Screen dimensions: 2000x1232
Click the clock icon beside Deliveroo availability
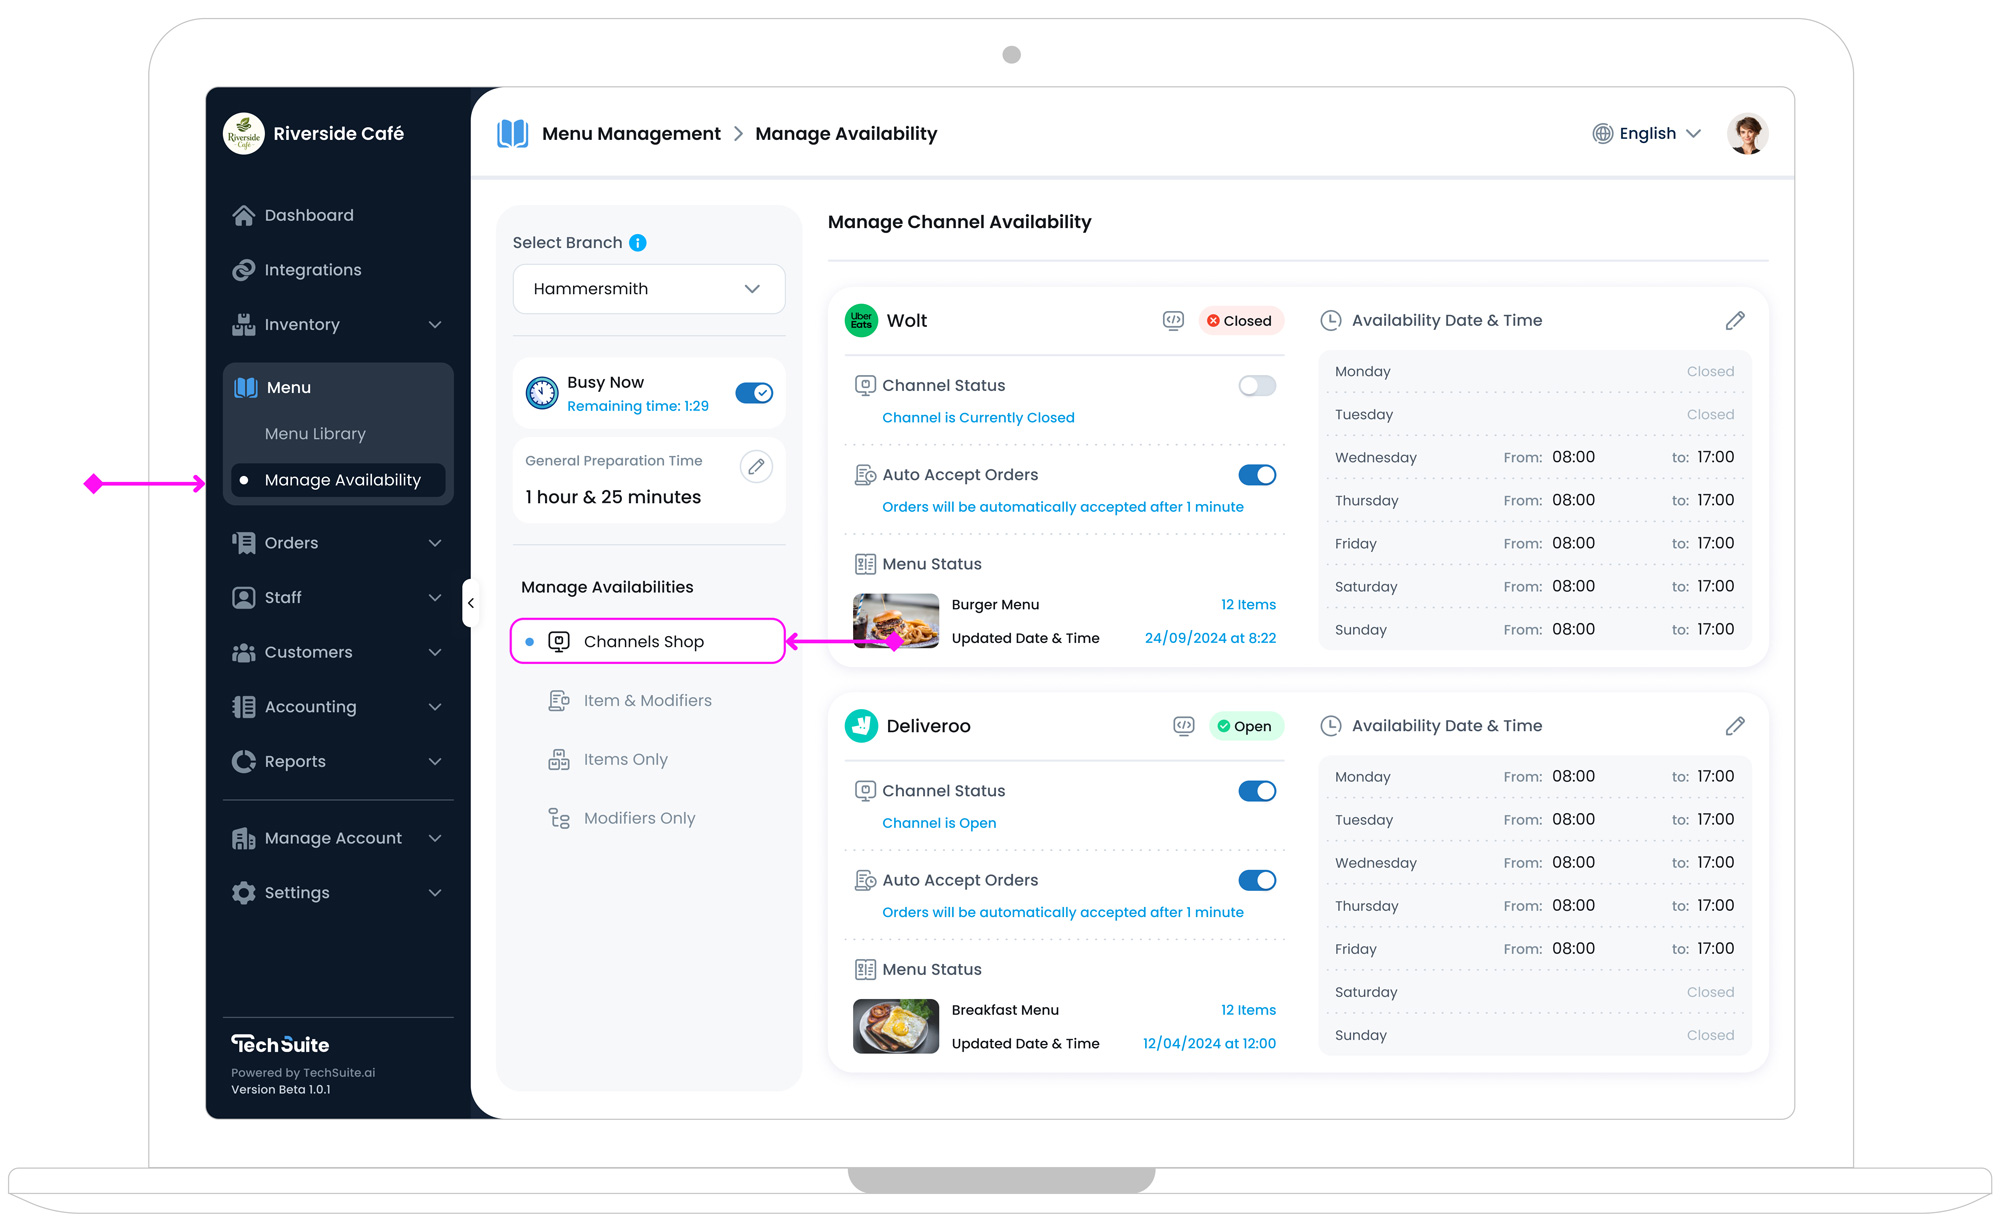(1331, 725)
